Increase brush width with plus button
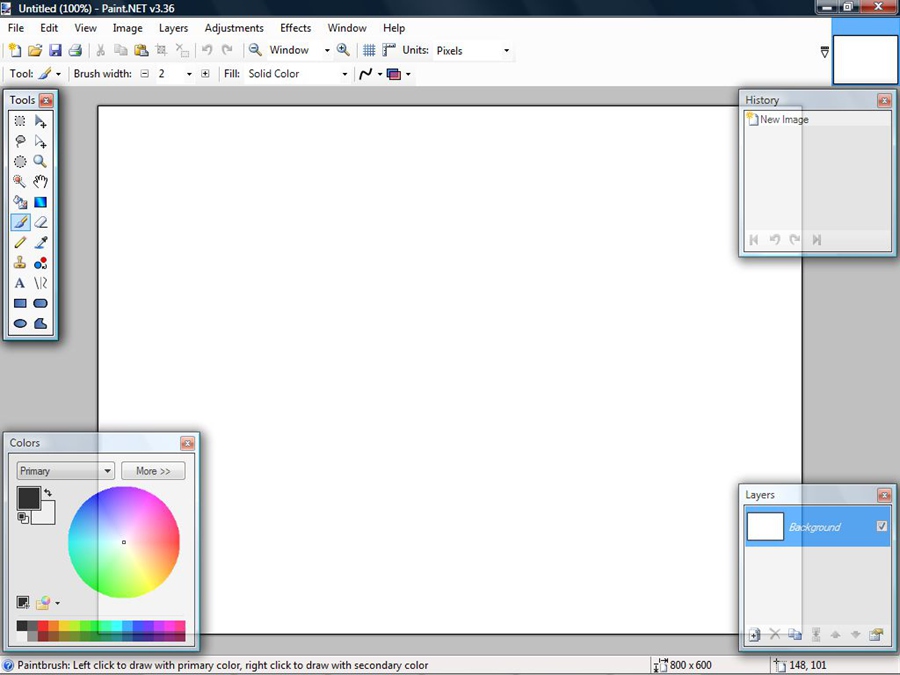The image size is (900, 675). tap(205, 73)
